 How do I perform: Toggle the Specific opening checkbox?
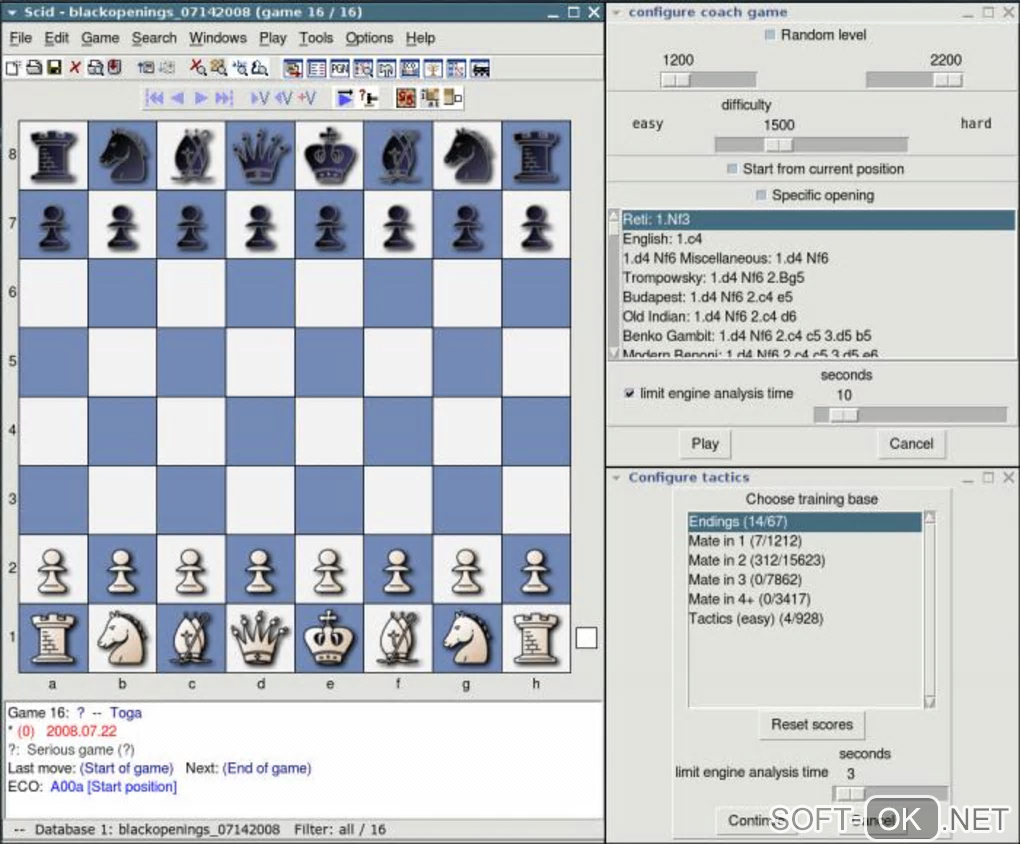coord(760,195)
